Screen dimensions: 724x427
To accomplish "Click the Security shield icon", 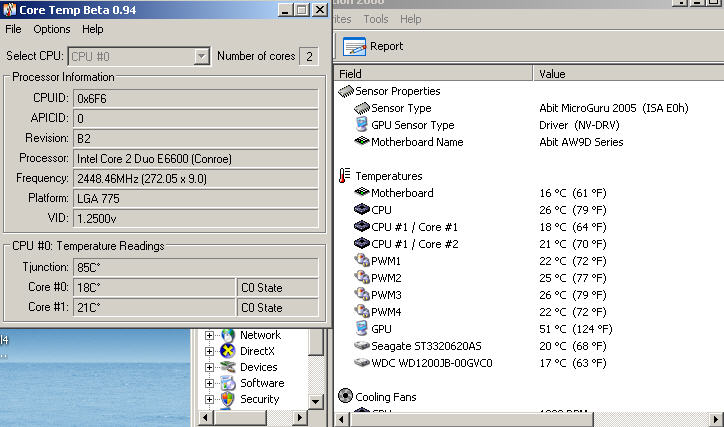I will [x=228, y=399].
